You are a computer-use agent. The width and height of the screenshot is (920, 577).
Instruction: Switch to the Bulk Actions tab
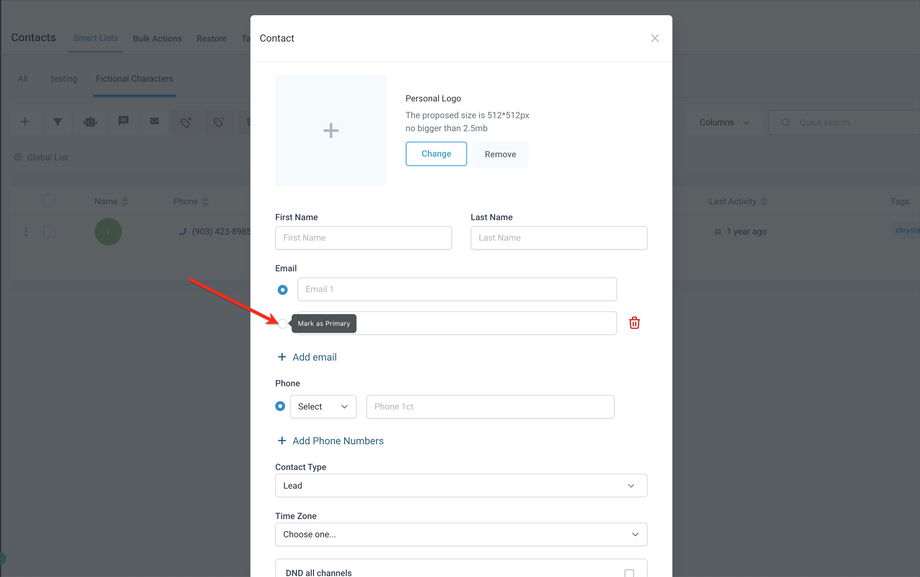tap(157, 39)
